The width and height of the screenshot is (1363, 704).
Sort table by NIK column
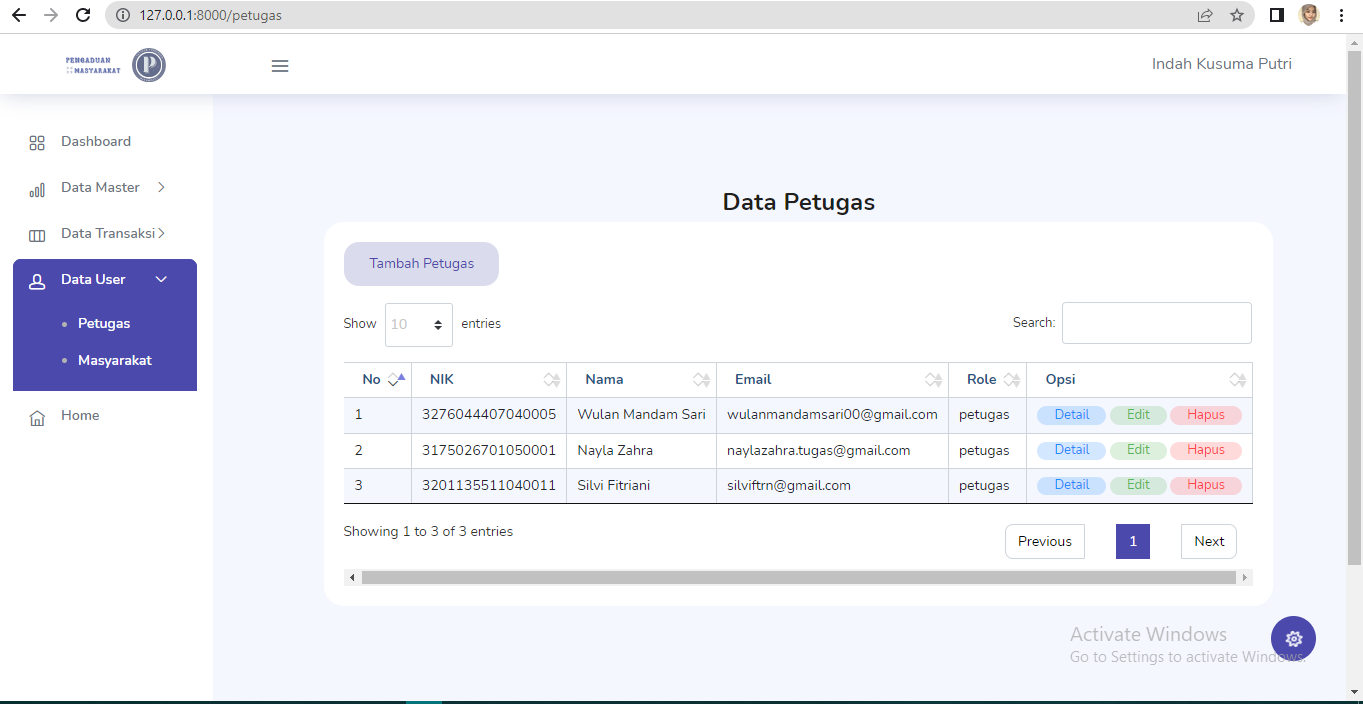point(489,380)
